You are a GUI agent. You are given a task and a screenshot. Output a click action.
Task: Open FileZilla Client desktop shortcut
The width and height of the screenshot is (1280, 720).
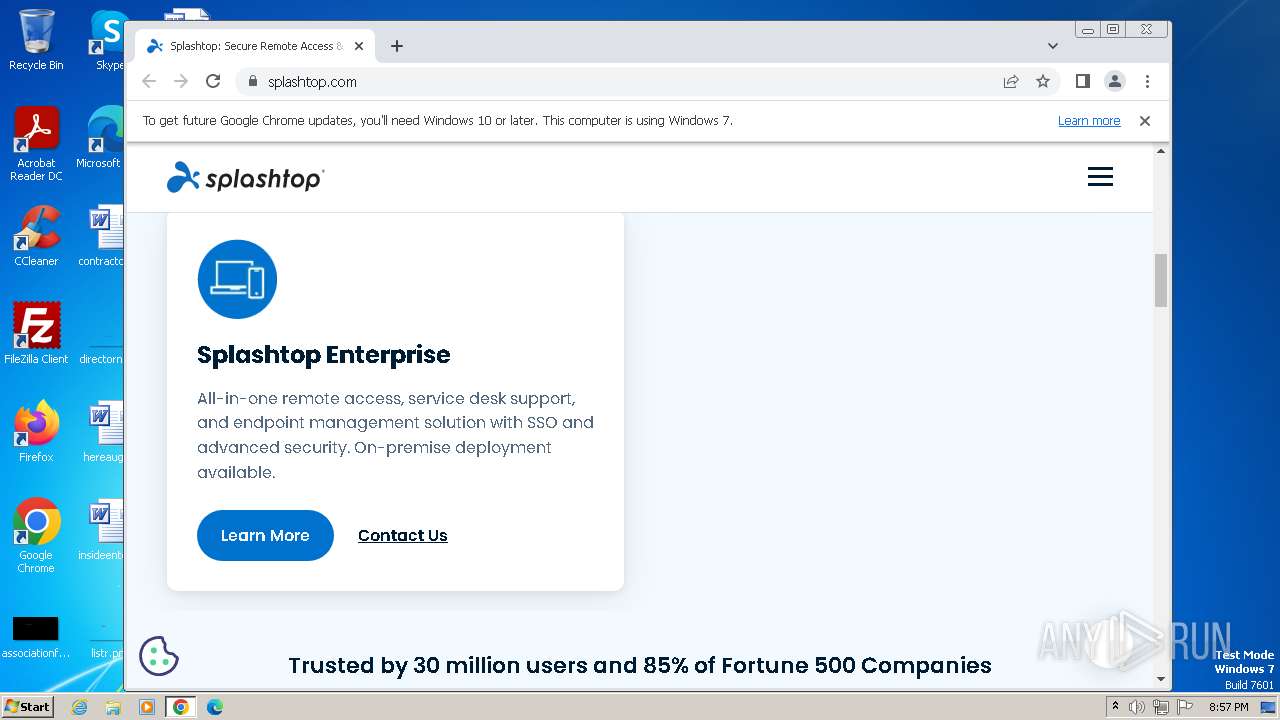pyautogui.click(x=36, y=333)
